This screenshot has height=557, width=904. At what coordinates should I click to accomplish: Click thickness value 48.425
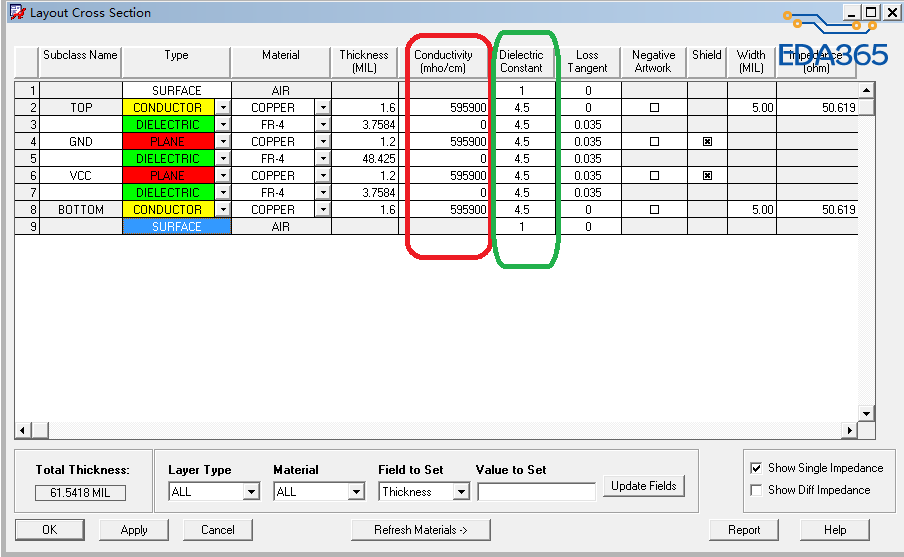pos(365,159)
